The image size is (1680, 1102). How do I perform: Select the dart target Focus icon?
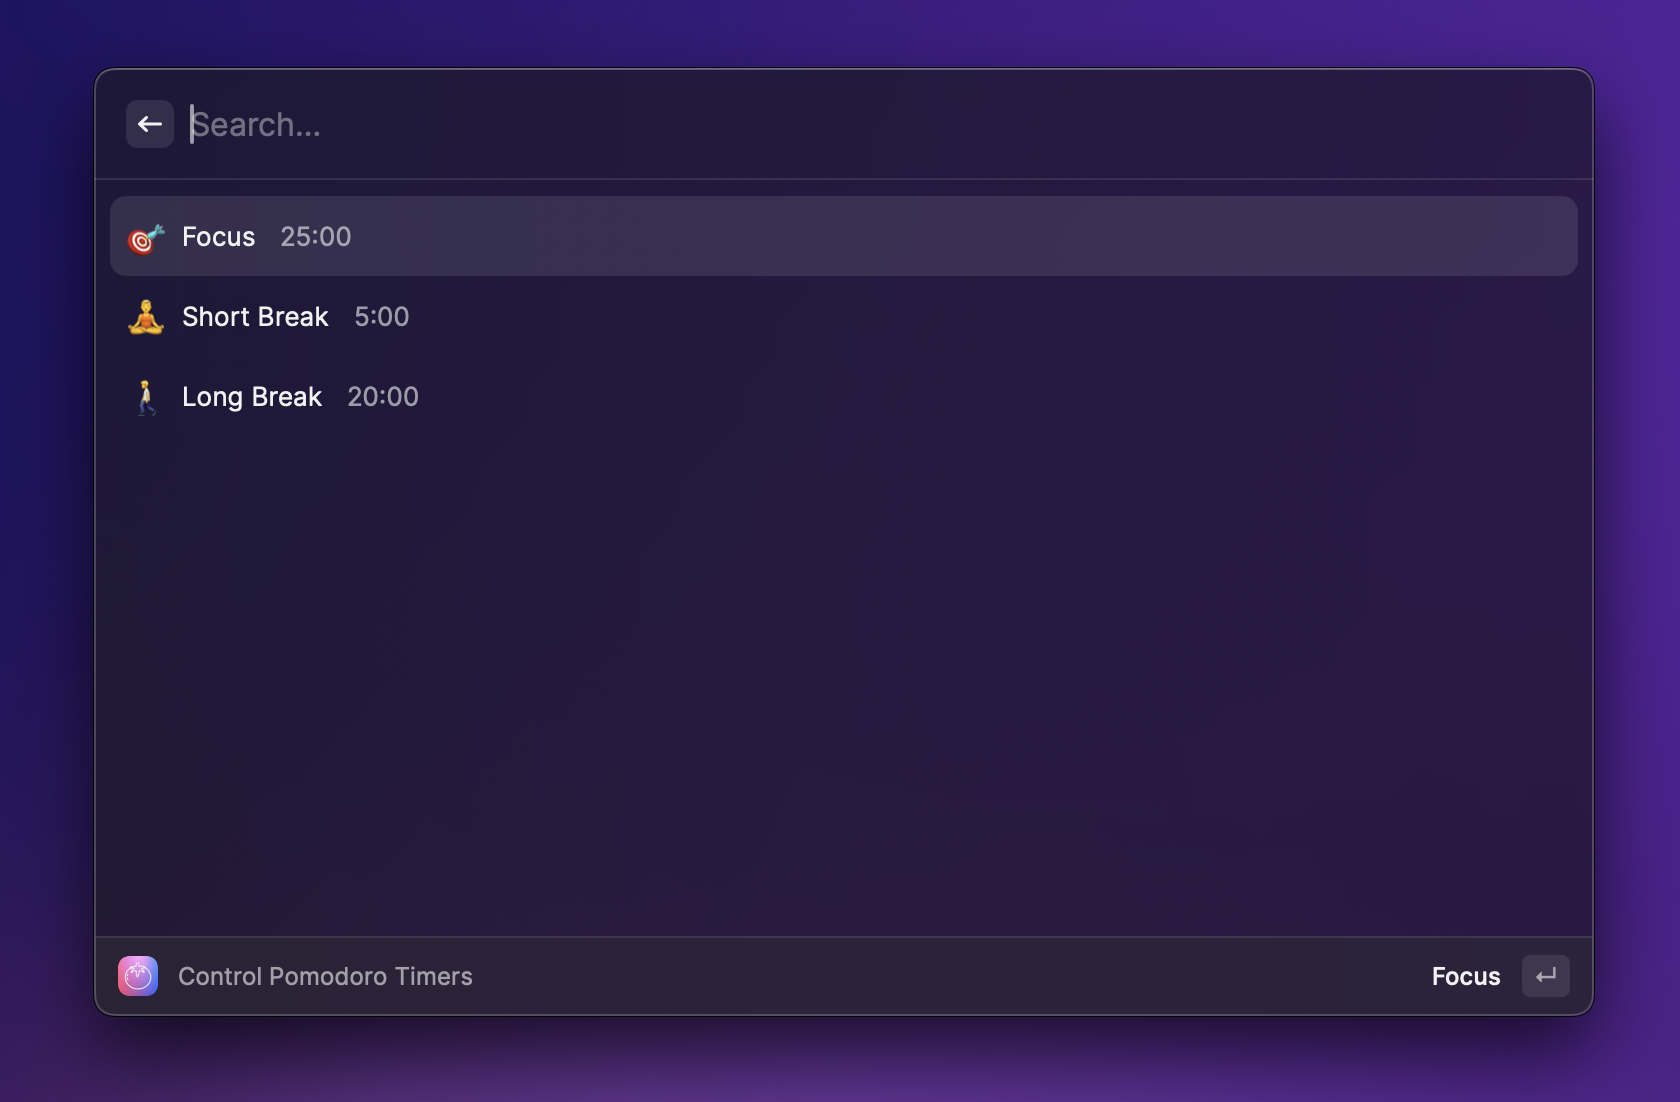pyautogui.click(x=146, y=237)
